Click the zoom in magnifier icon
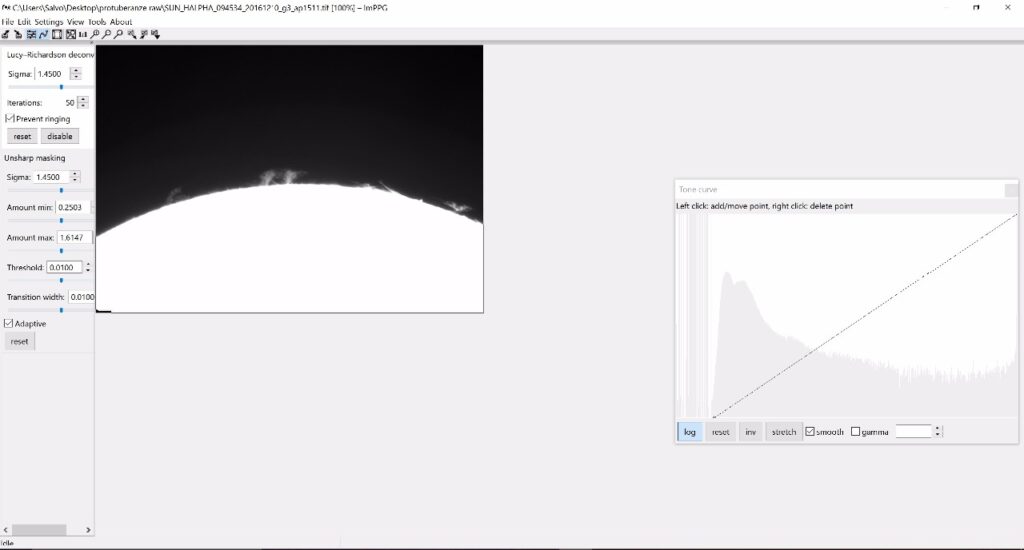This screenshot has width=1024, height=550. [95, 34]
